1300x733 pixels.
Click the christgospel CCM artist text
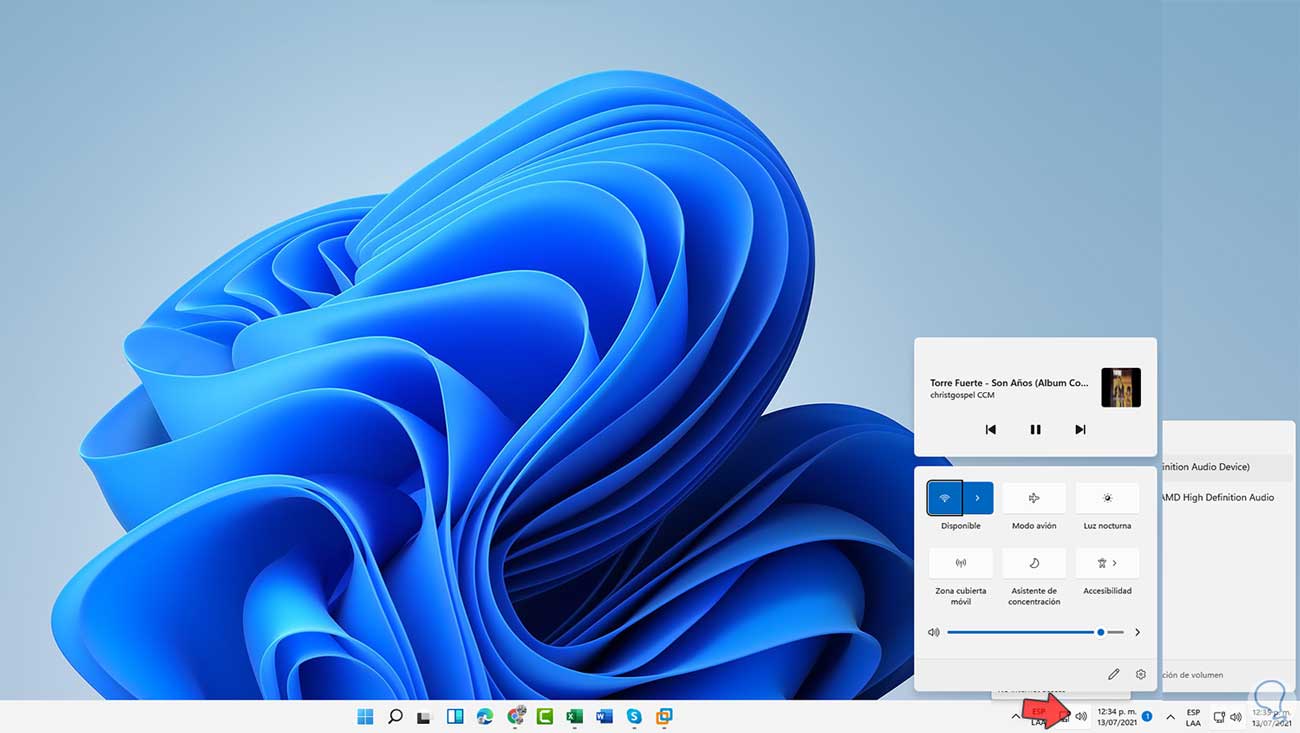962,396
